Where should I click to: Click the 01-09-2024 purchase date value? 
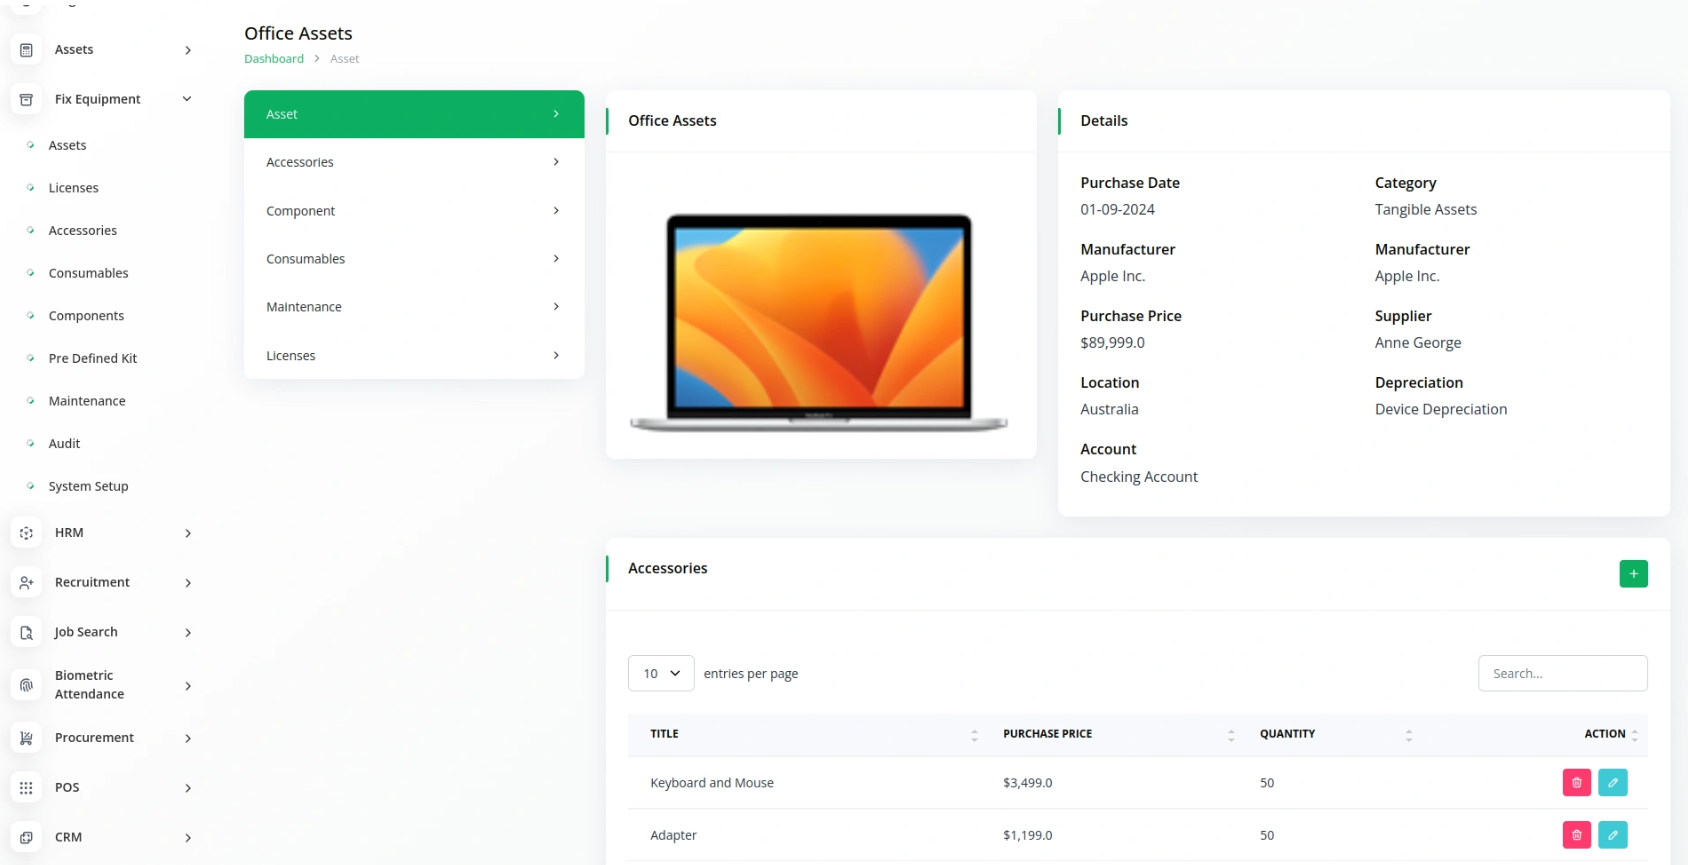1117,210
